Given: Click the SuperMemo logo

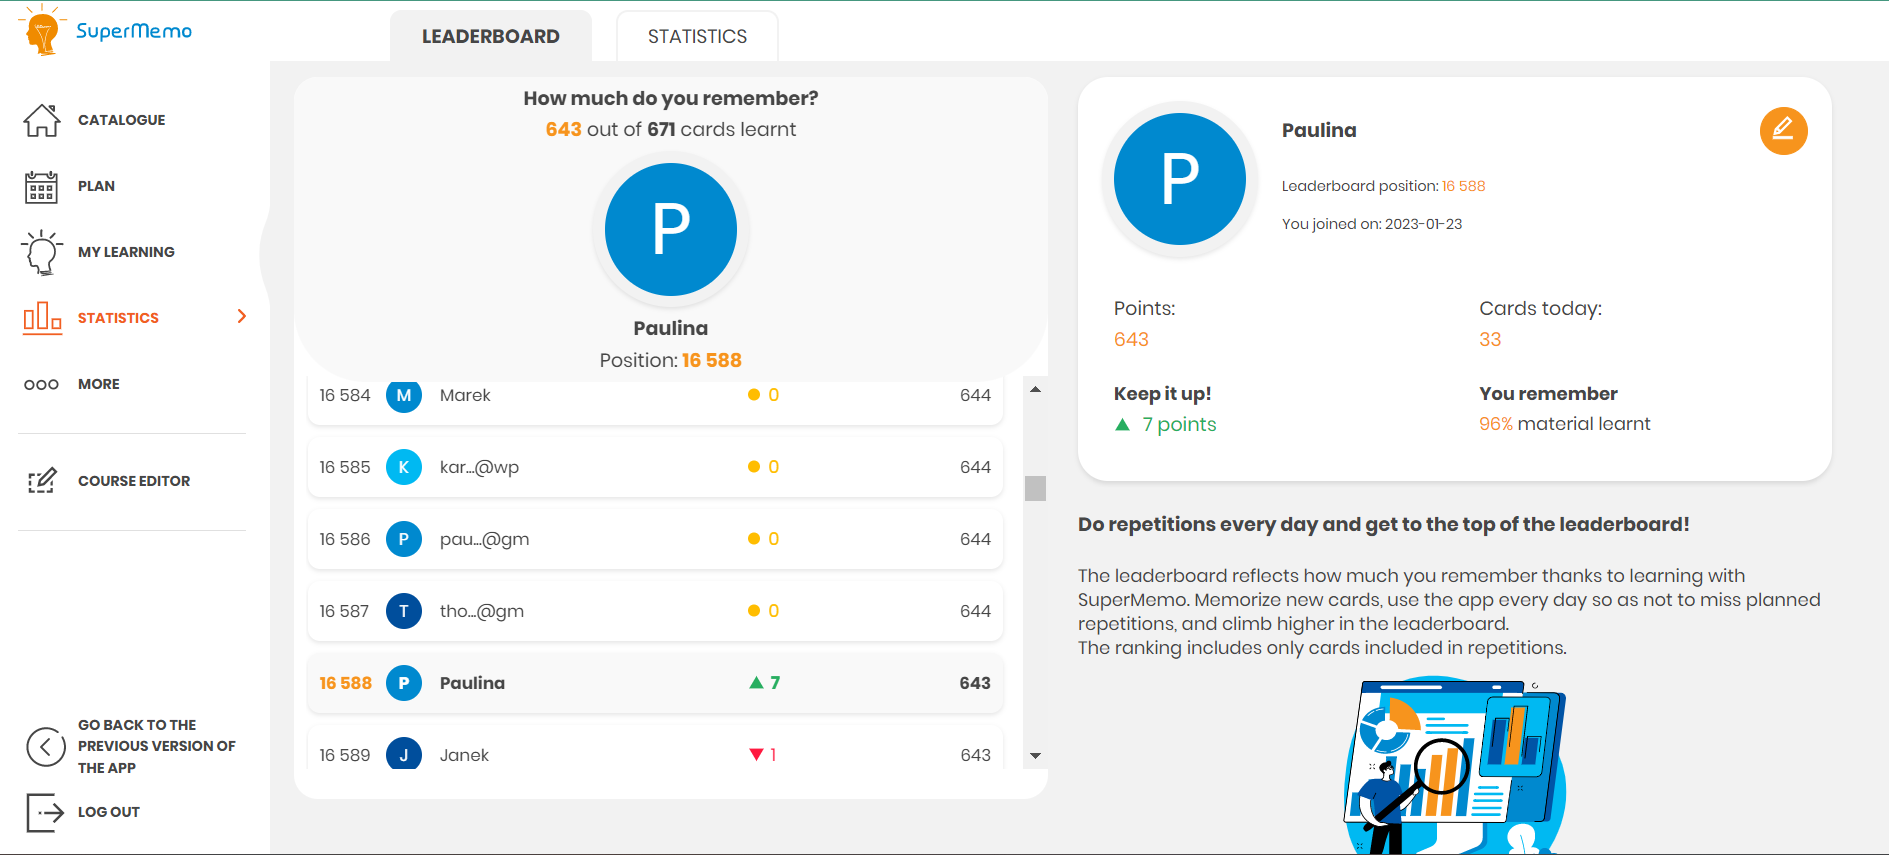Looking at the screenshot, I should tap(105, 30).
